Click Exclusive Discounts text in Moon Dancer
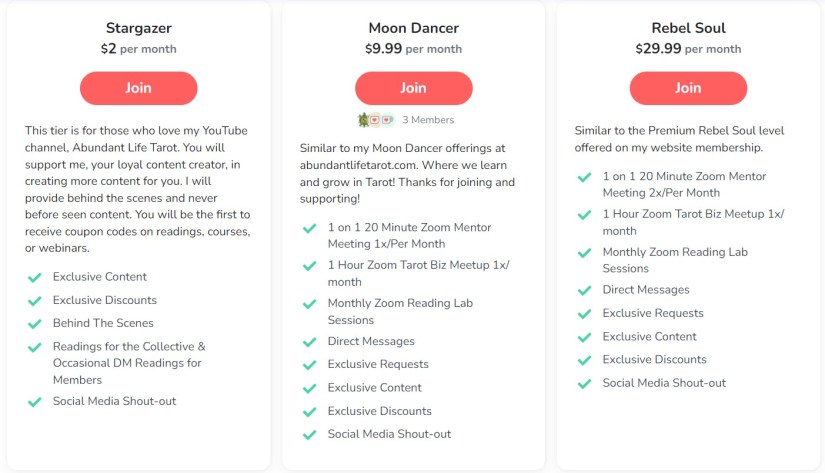Screen dimensions: 825x473 (x=379, y=411)
